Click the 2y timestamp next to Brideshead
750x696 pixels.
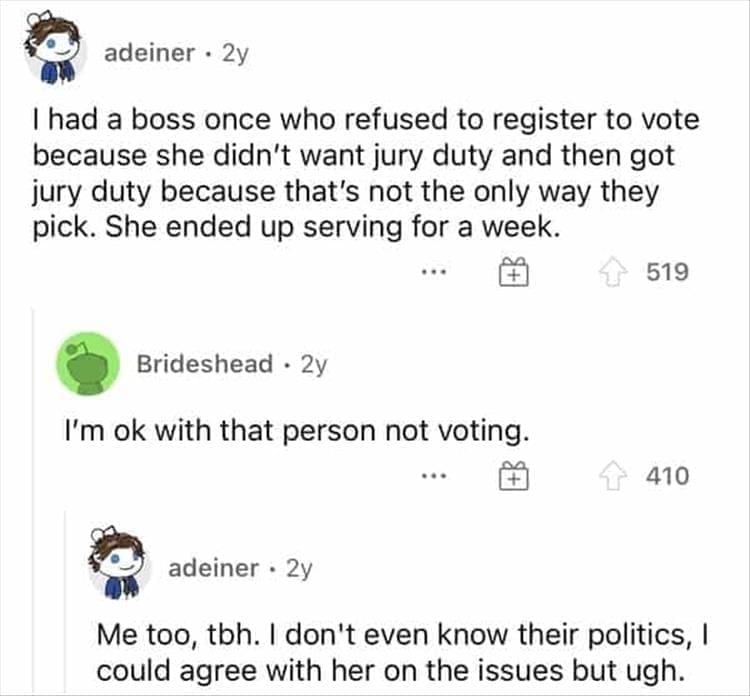coord(313,365)
